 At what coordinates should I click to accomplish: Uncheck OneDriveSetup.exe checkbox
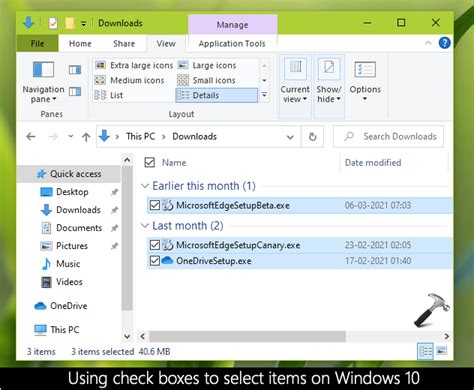coord(155,261)
